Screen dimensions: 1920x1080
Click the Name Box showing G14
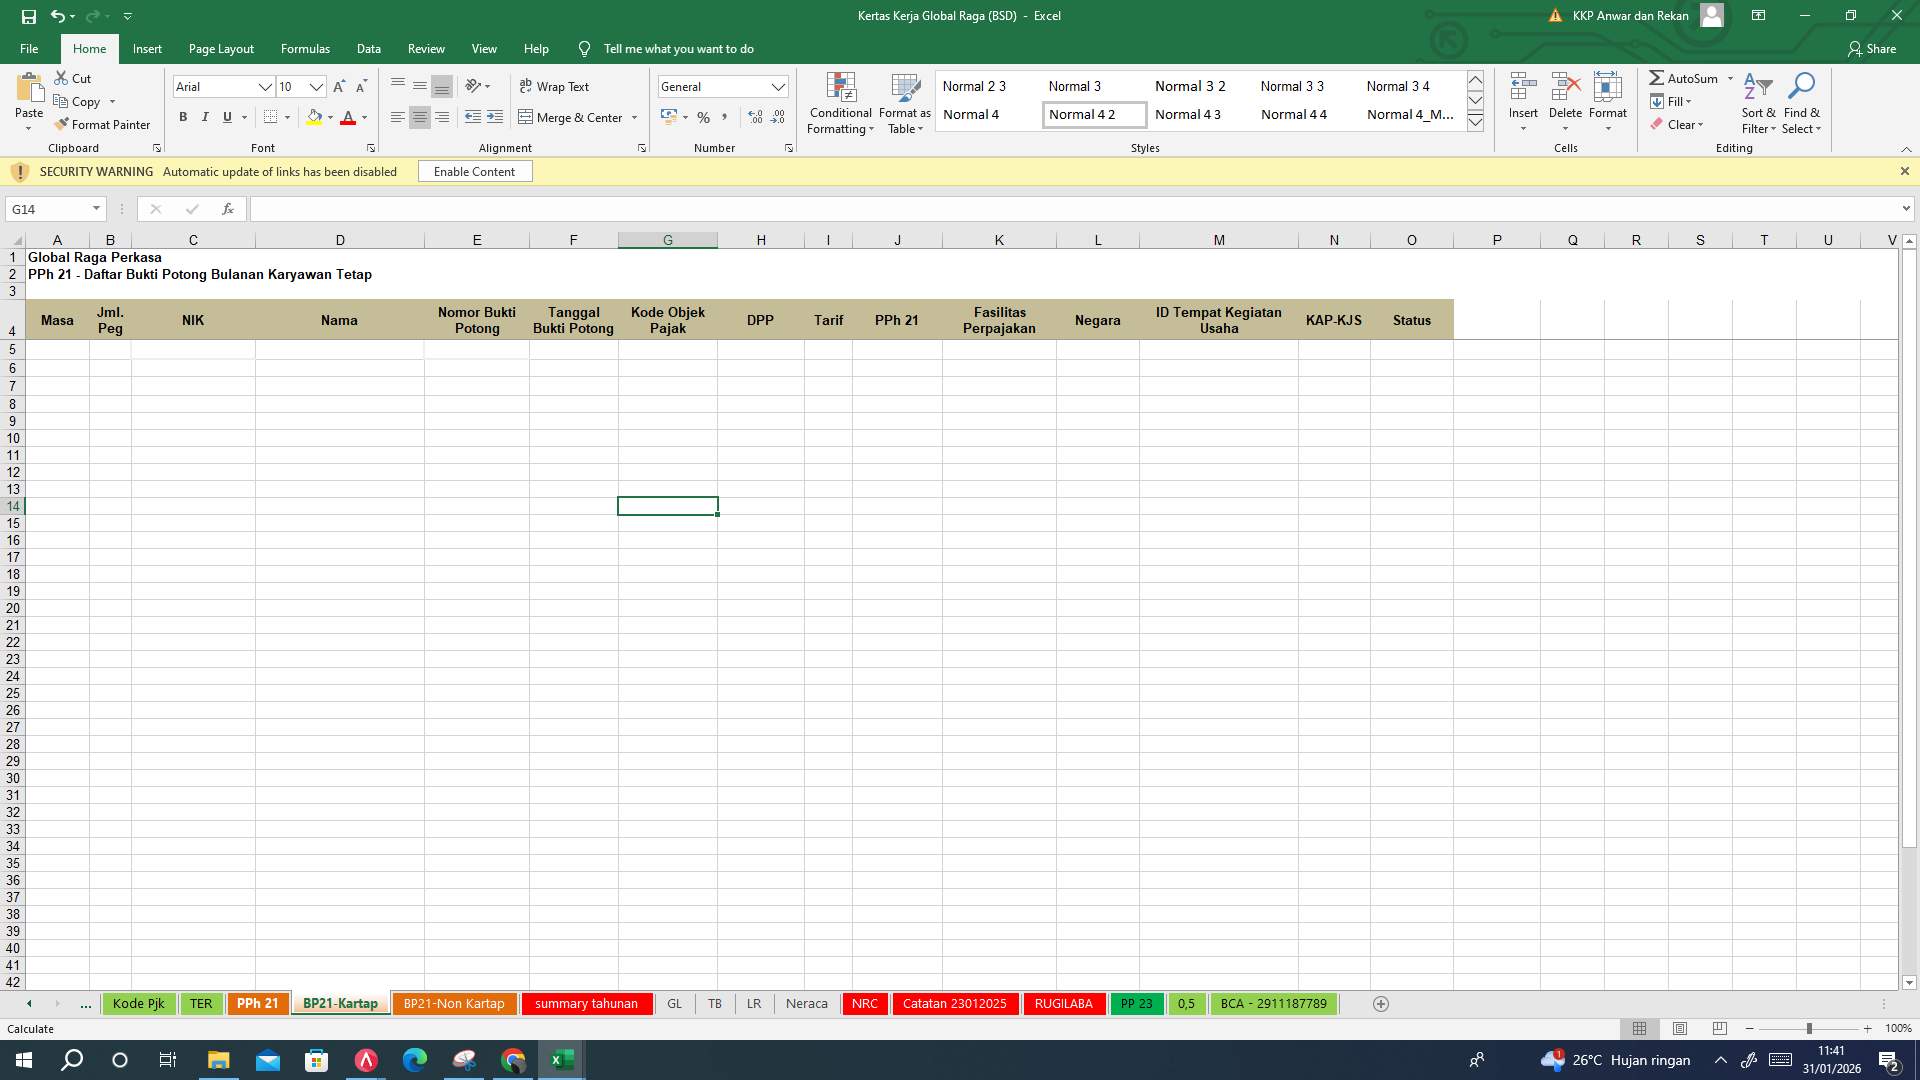50,208
